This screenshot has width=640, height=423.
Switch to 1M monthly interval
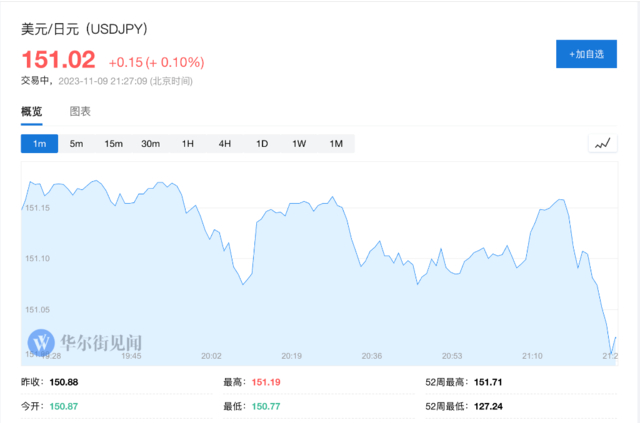point(336,144)
